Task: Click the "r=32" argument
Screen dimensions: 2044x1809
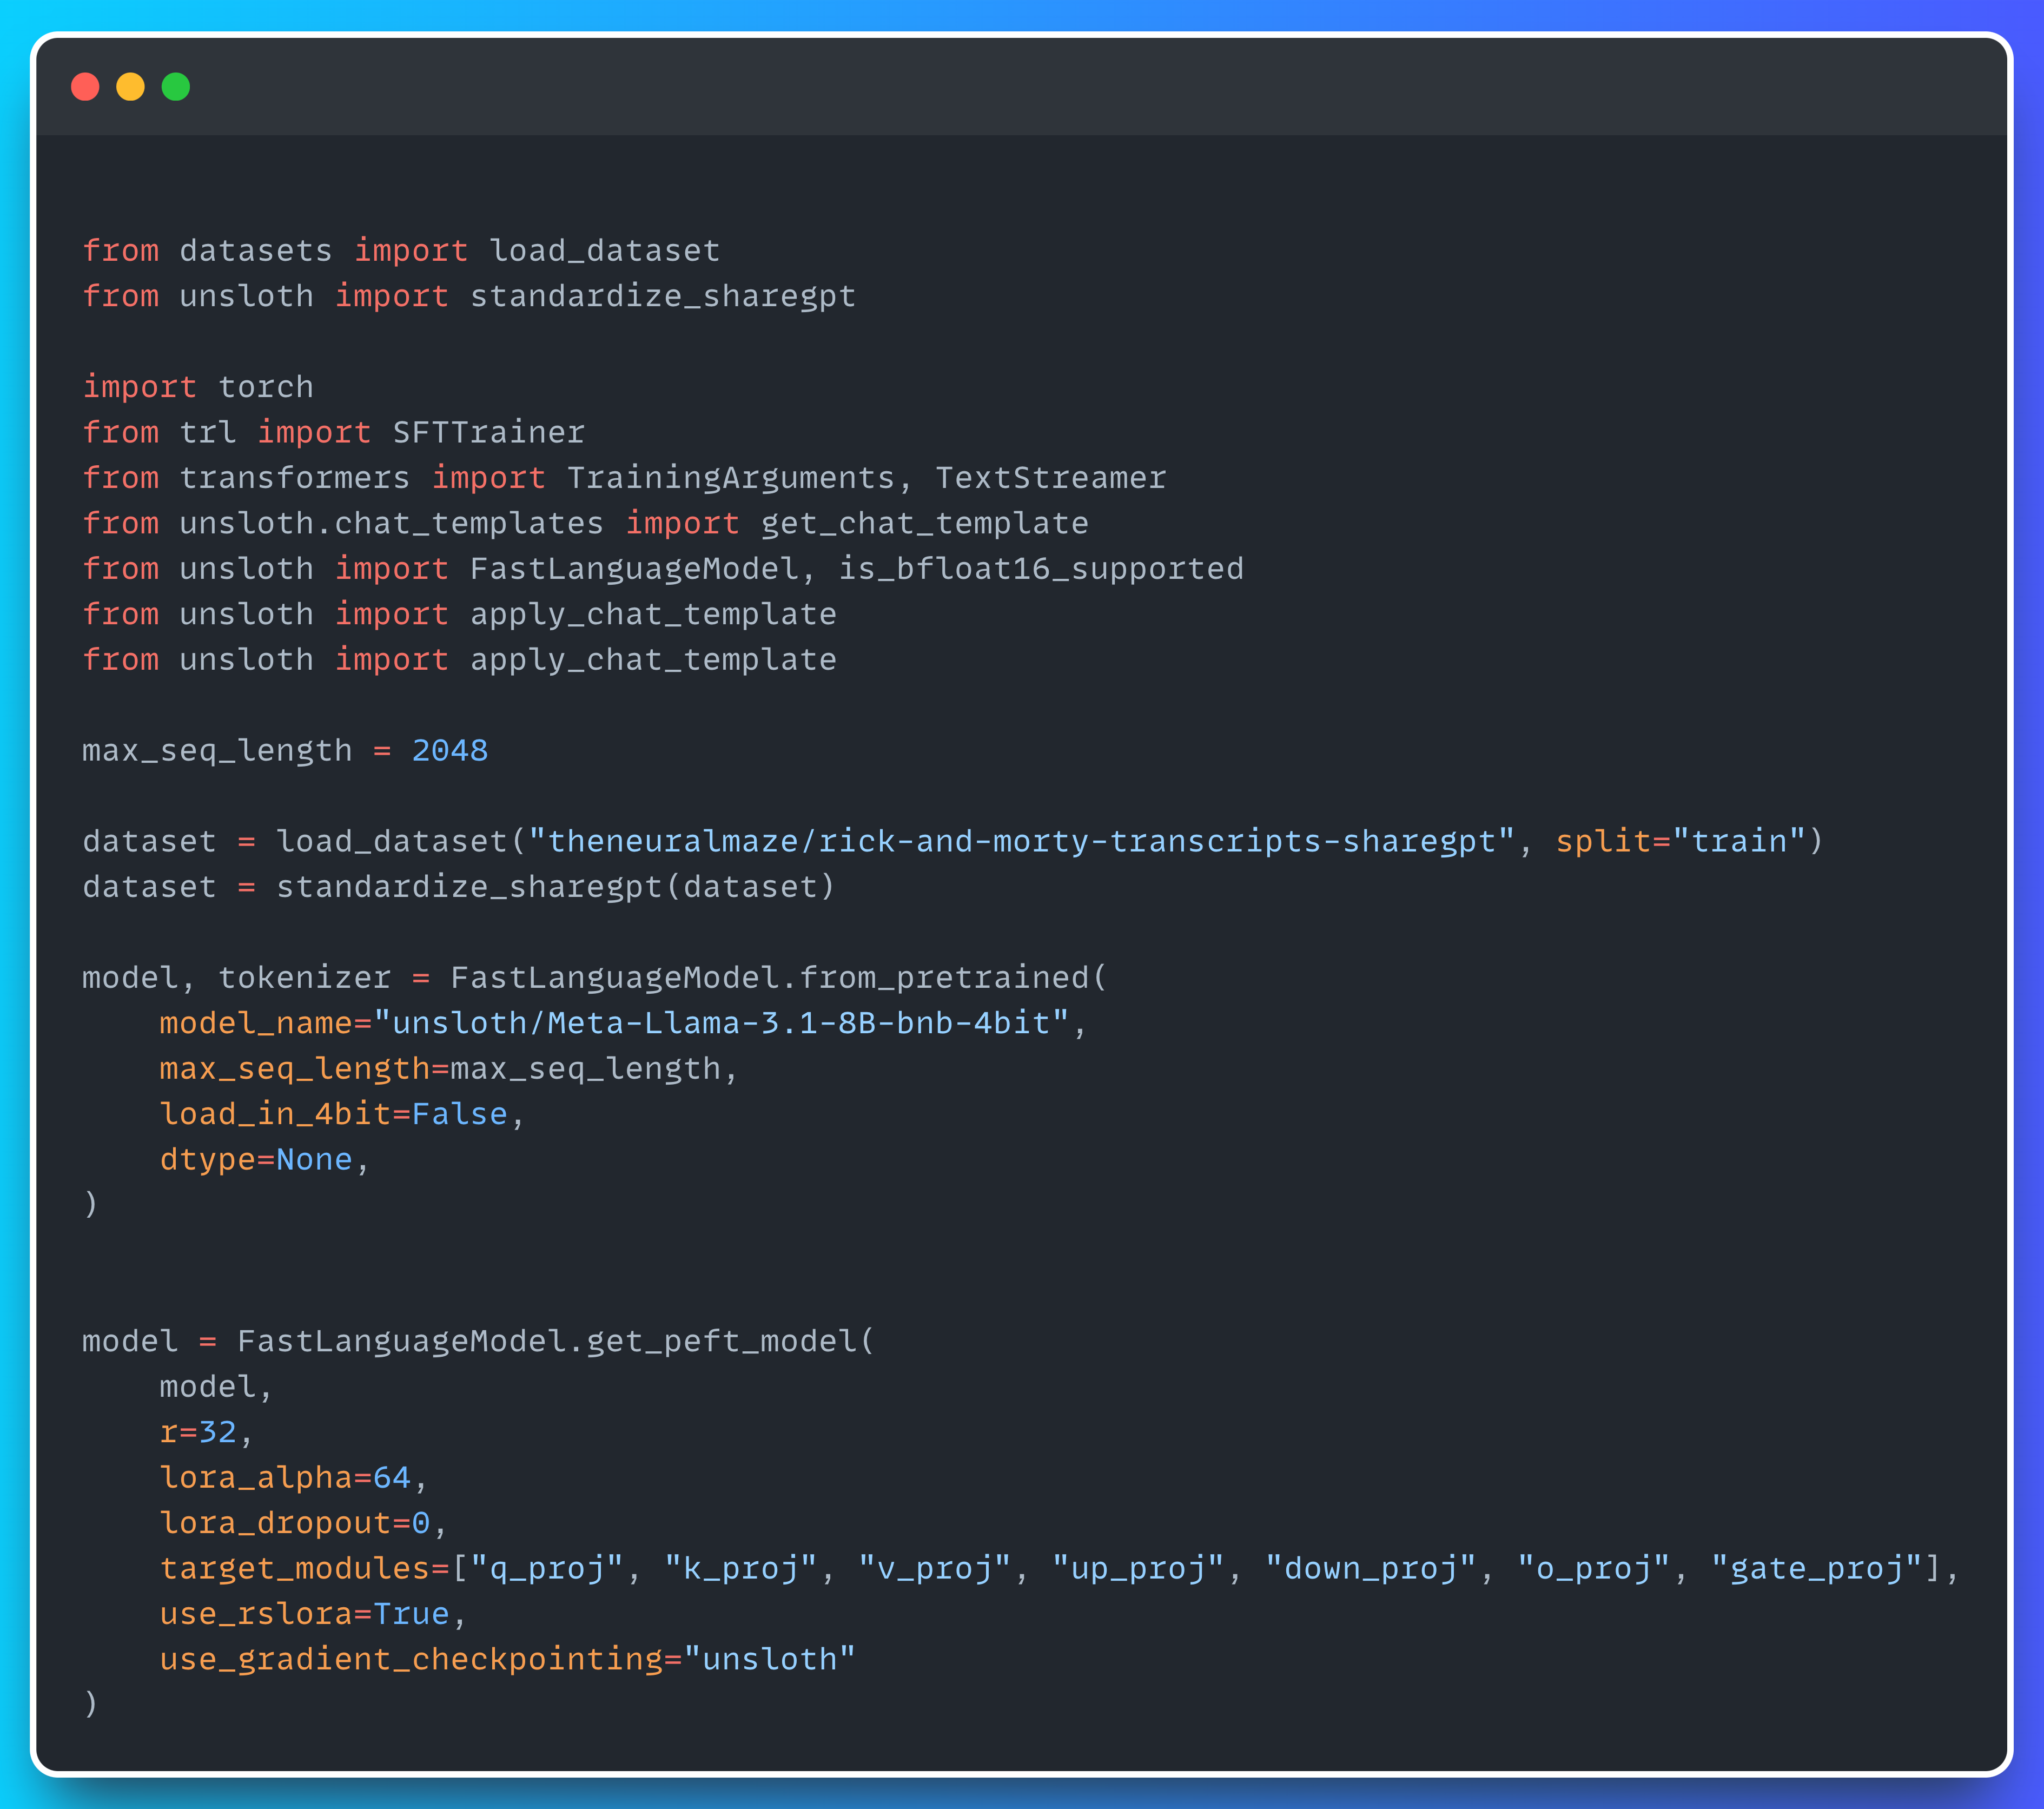Action: coord(198,1432)
